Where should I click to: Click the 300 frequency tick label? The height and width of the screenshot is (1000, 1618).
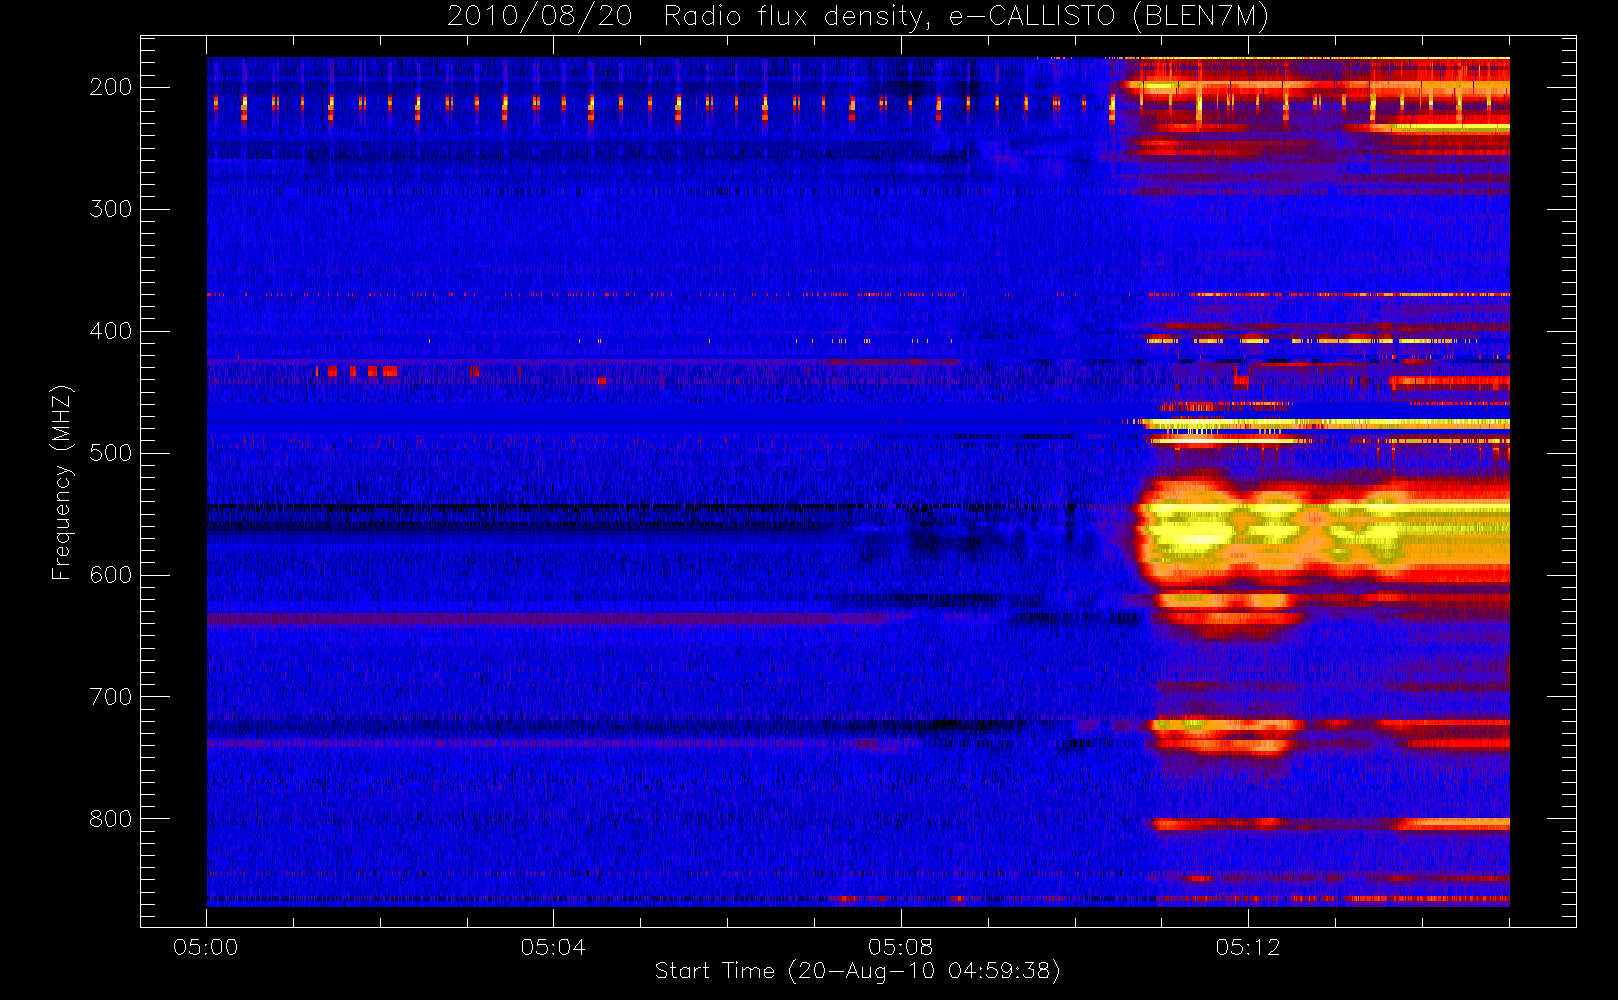[x=111, y=209]
